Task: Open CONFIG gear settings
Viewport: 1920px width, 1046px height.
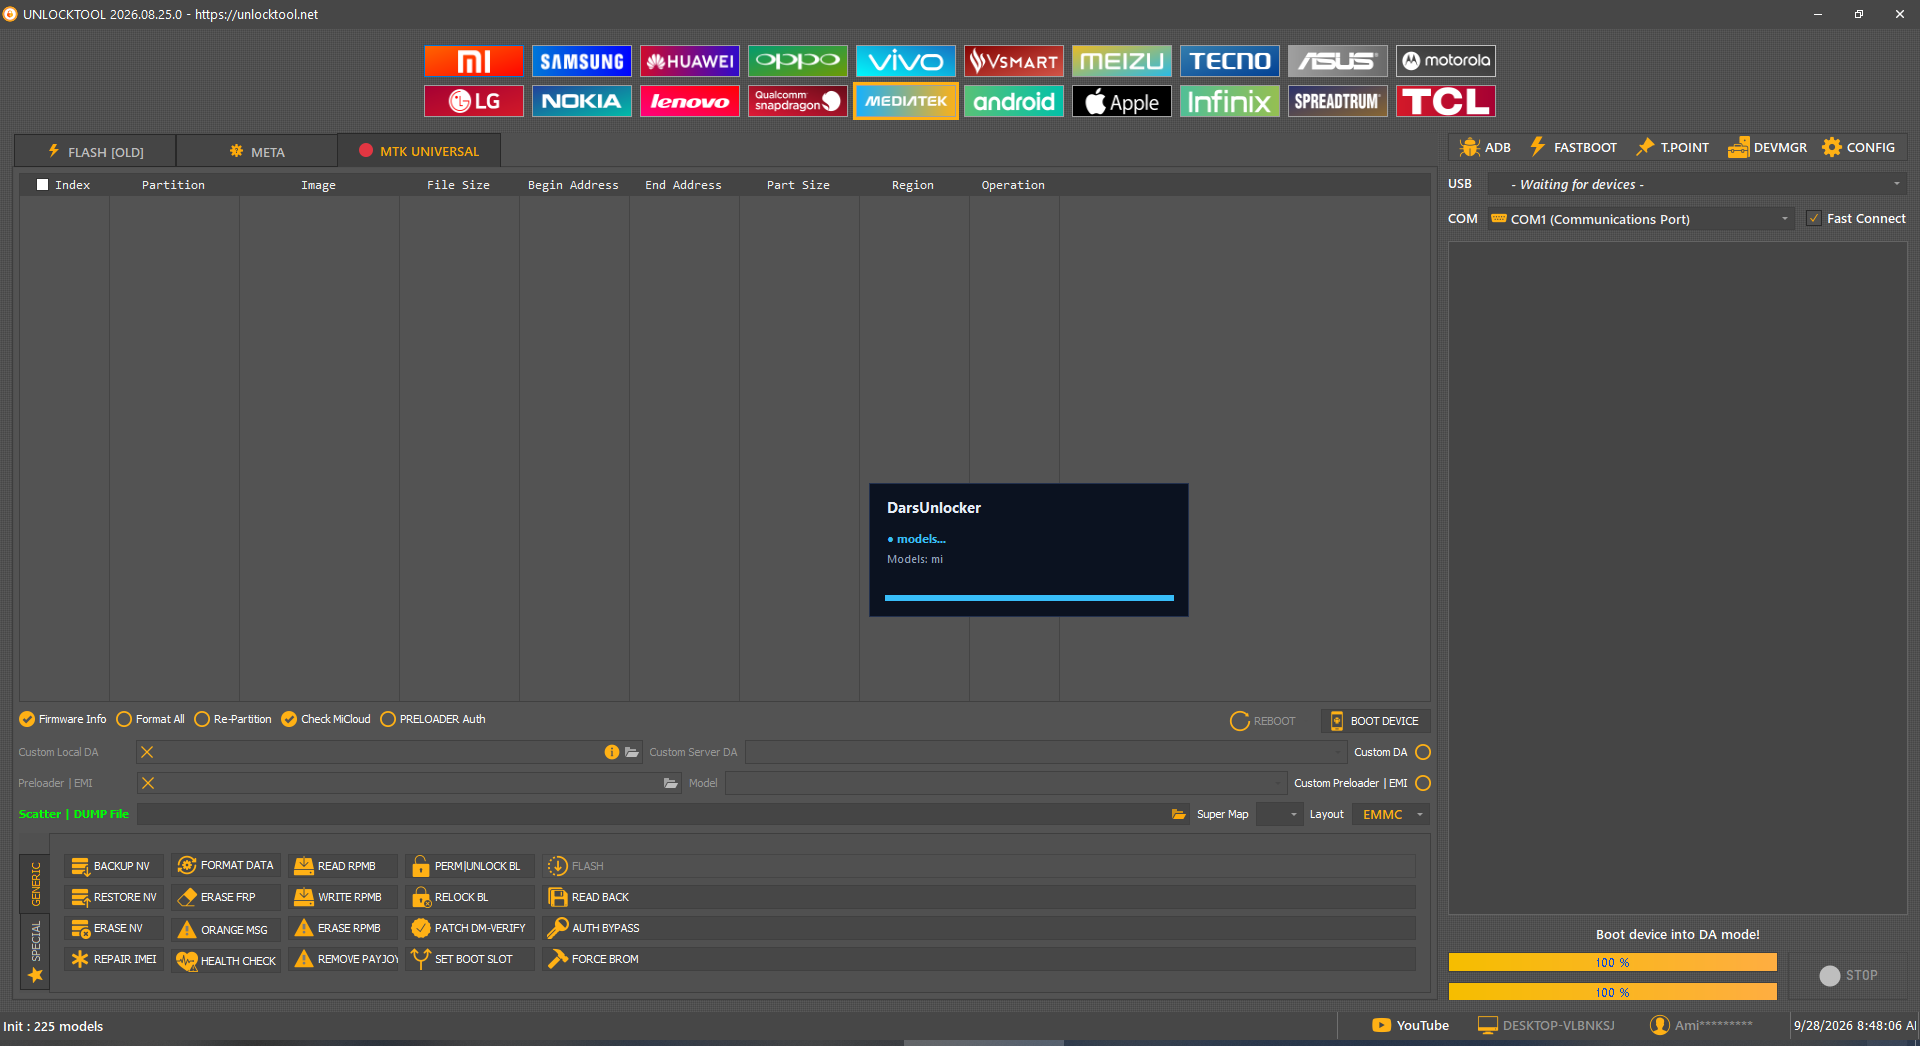Action: (x=1859, y=147)
